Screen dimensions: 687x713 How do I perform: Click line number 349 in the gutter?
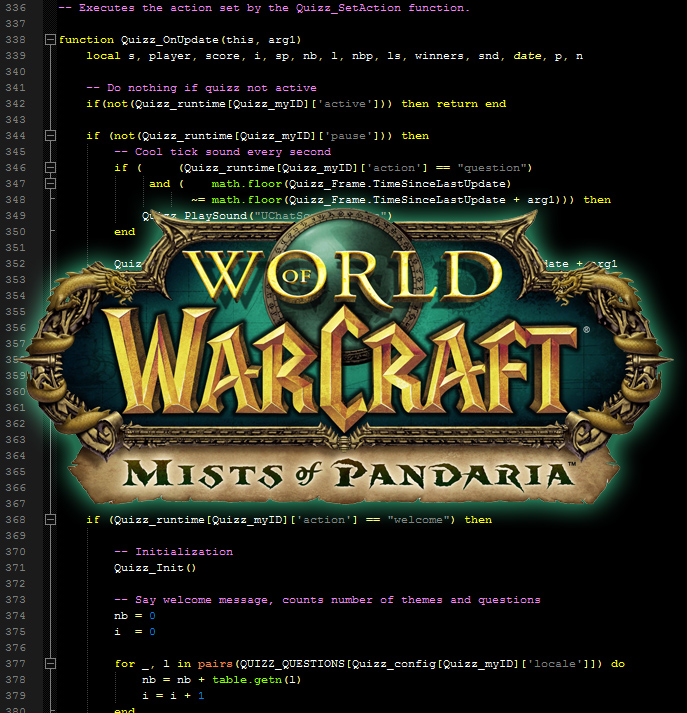click(x=15, y=216)
